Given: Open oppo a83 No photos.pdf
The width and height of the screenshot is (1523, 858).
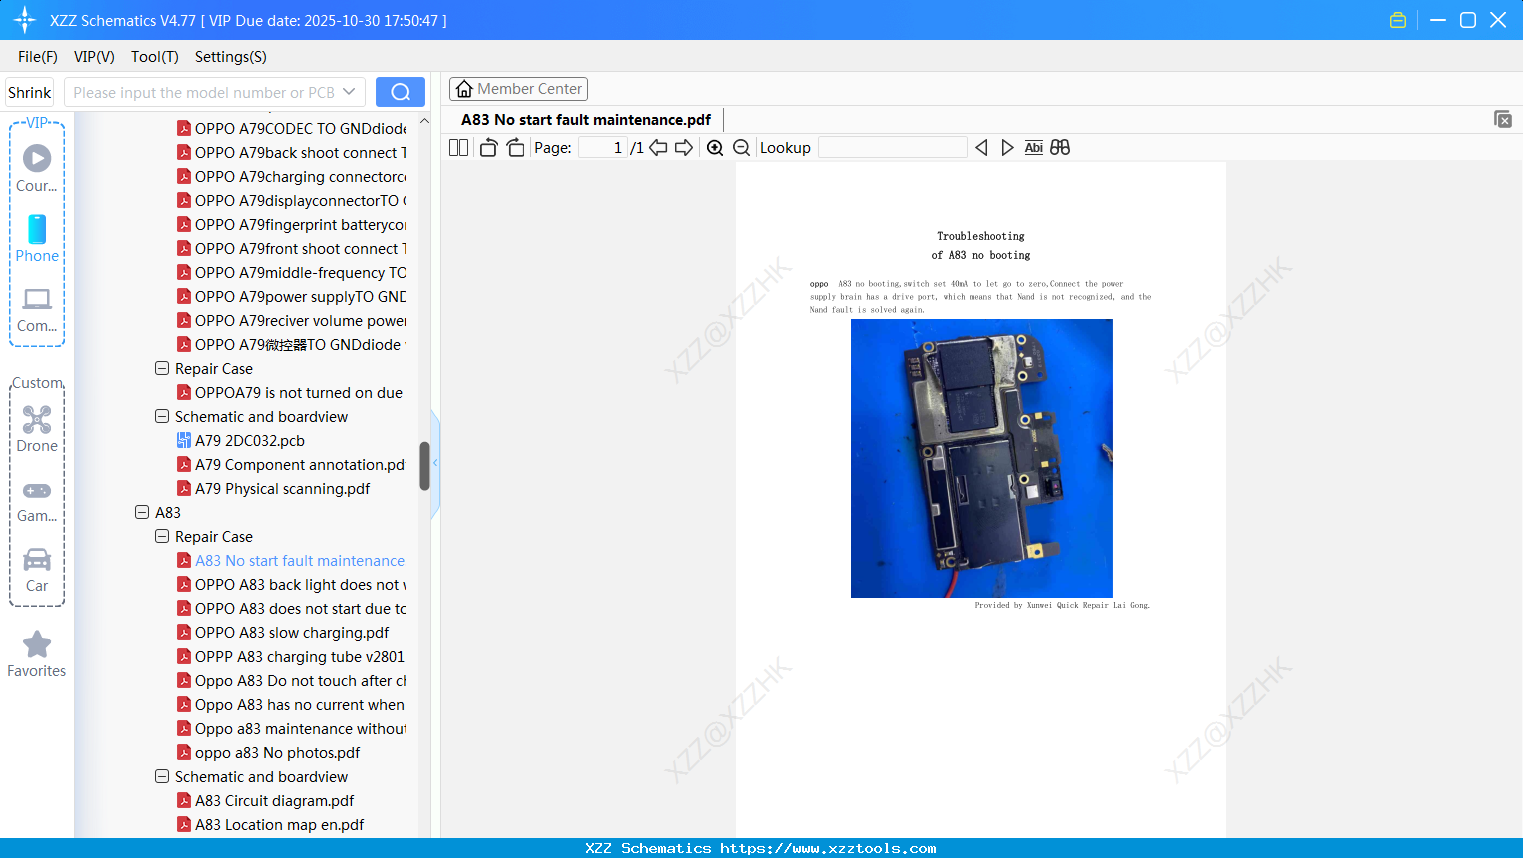Looking at the screenshot, I should pyautogui.click(x=269, y=752).
